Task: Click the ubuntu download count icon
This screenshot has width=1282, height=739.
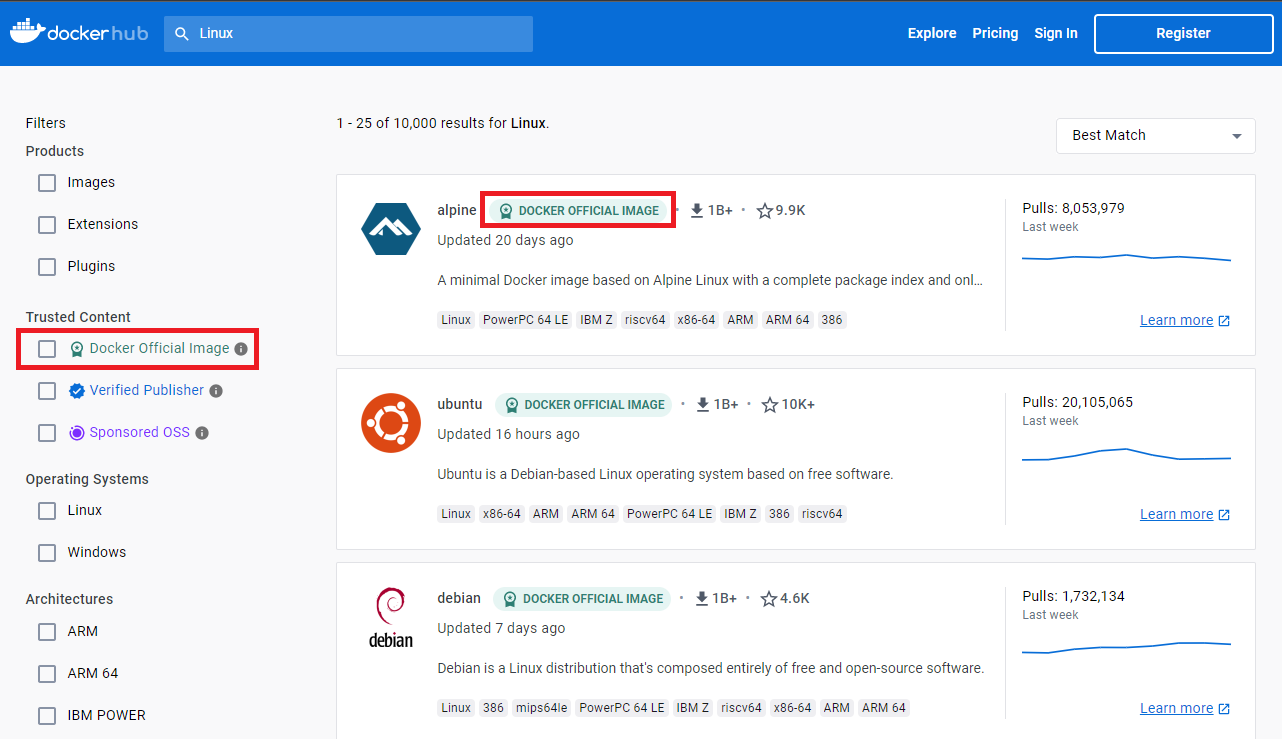Action: tap(703, 404)
